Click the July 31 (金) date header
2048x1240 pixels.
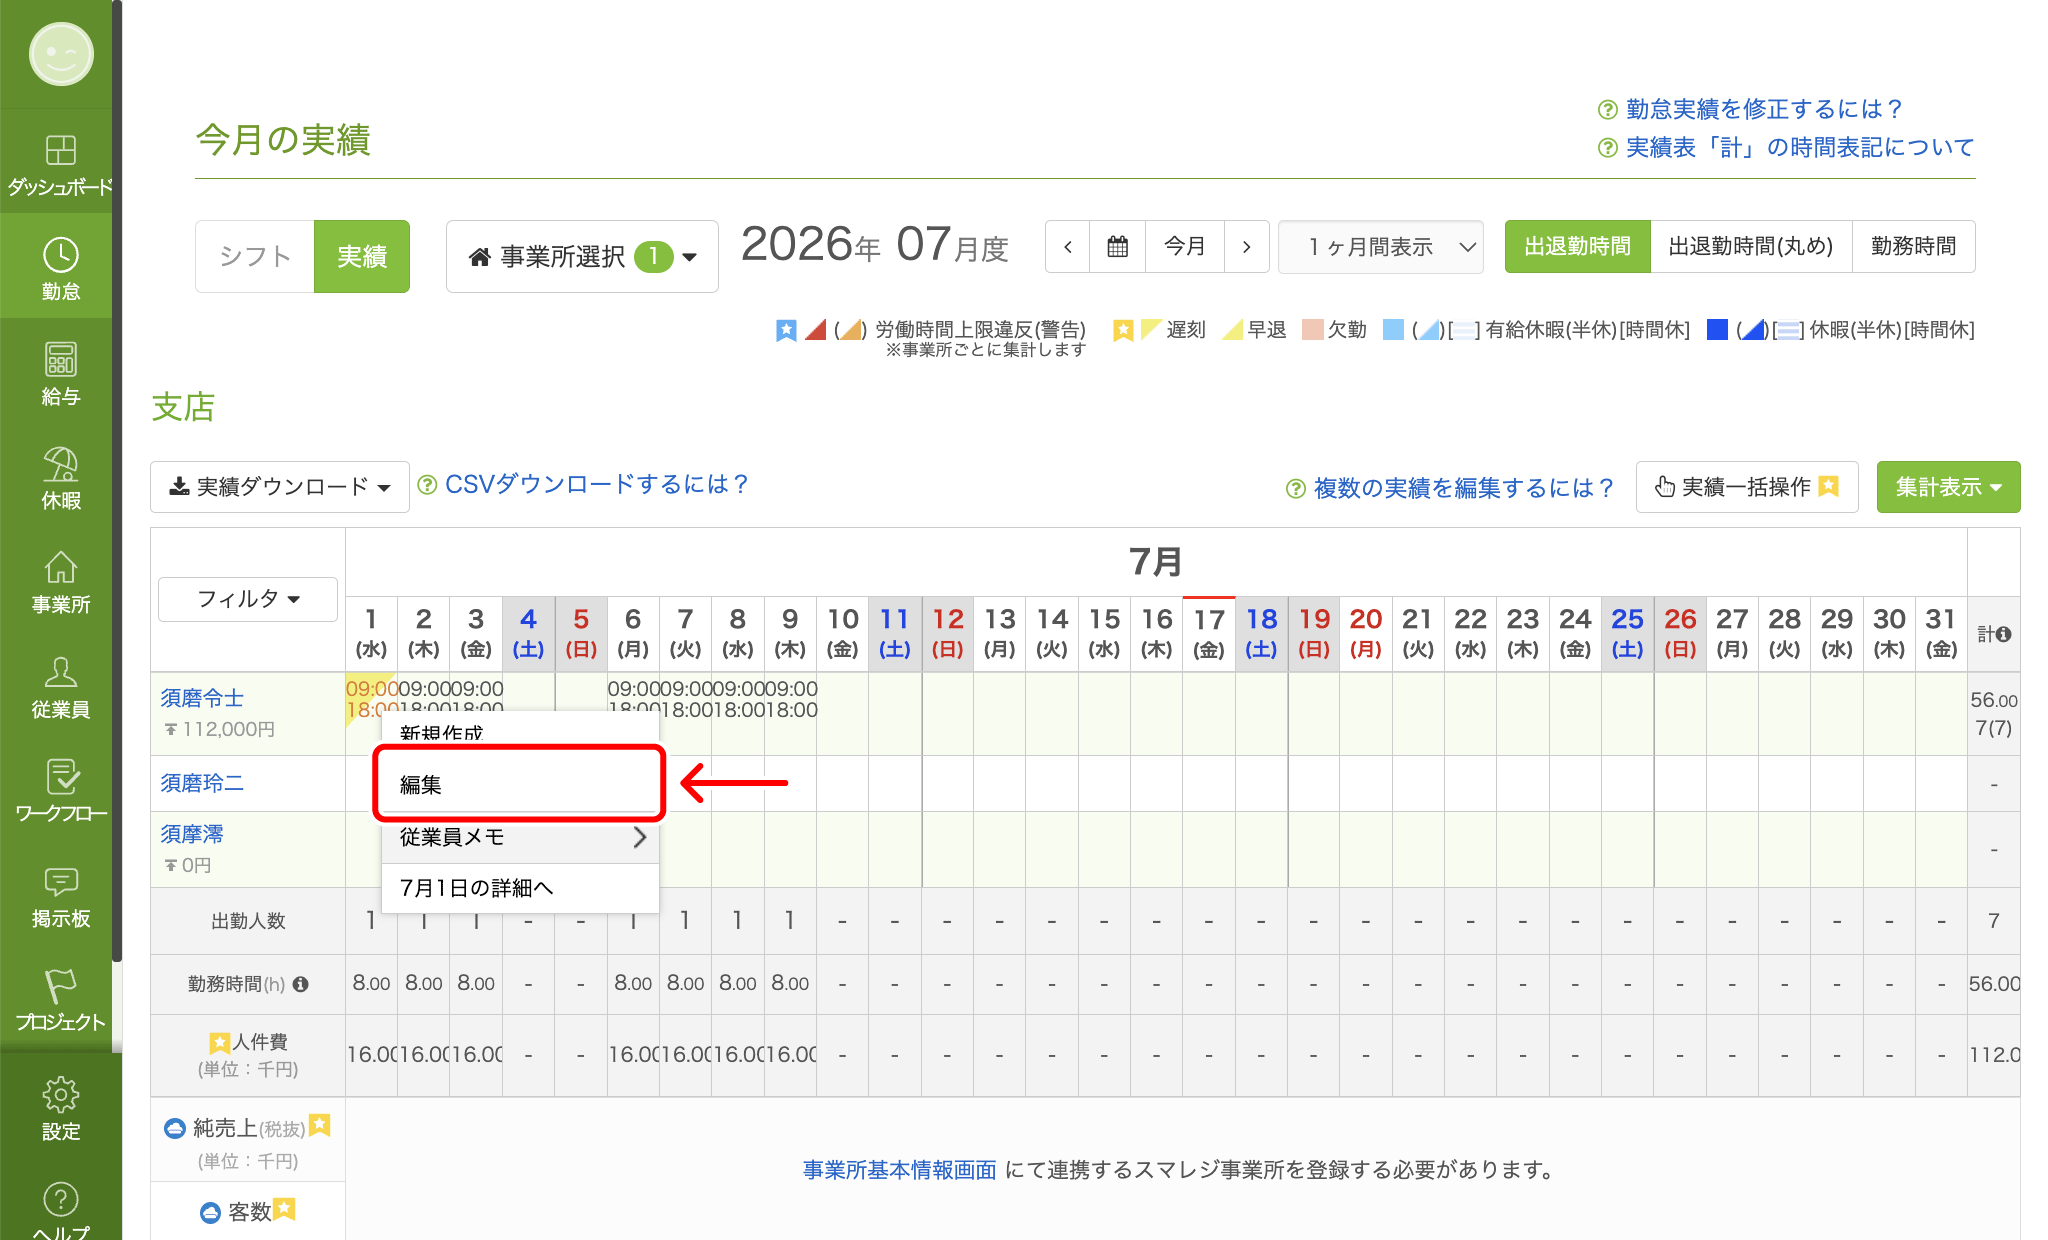[1941, 634]
